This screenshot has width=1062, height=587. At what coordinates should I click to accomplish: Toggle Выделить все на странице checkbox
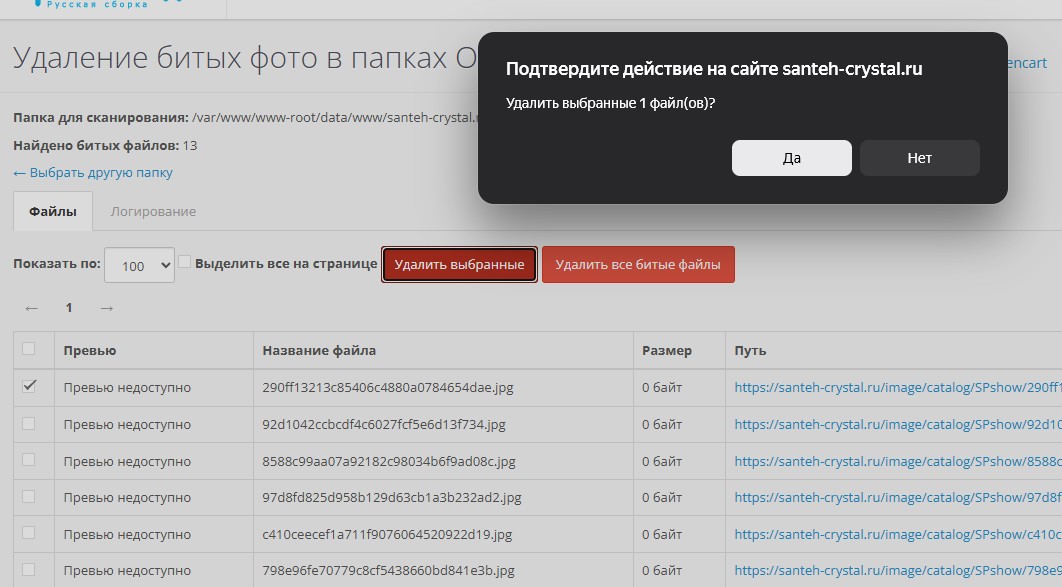click(x=184, y=262)
